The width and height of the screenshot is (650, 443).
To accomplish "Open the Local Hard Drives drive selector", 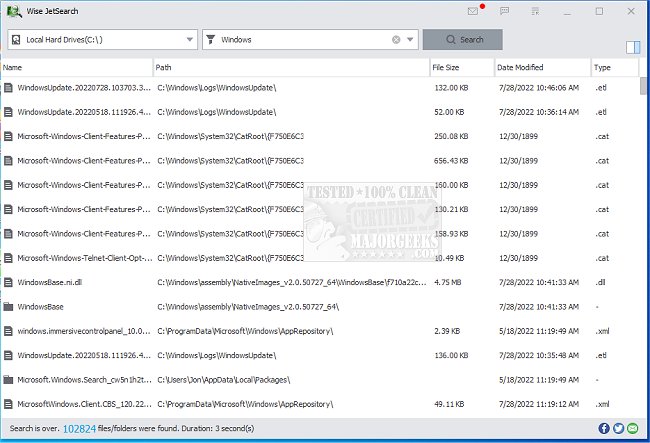I will coord(102,40).
